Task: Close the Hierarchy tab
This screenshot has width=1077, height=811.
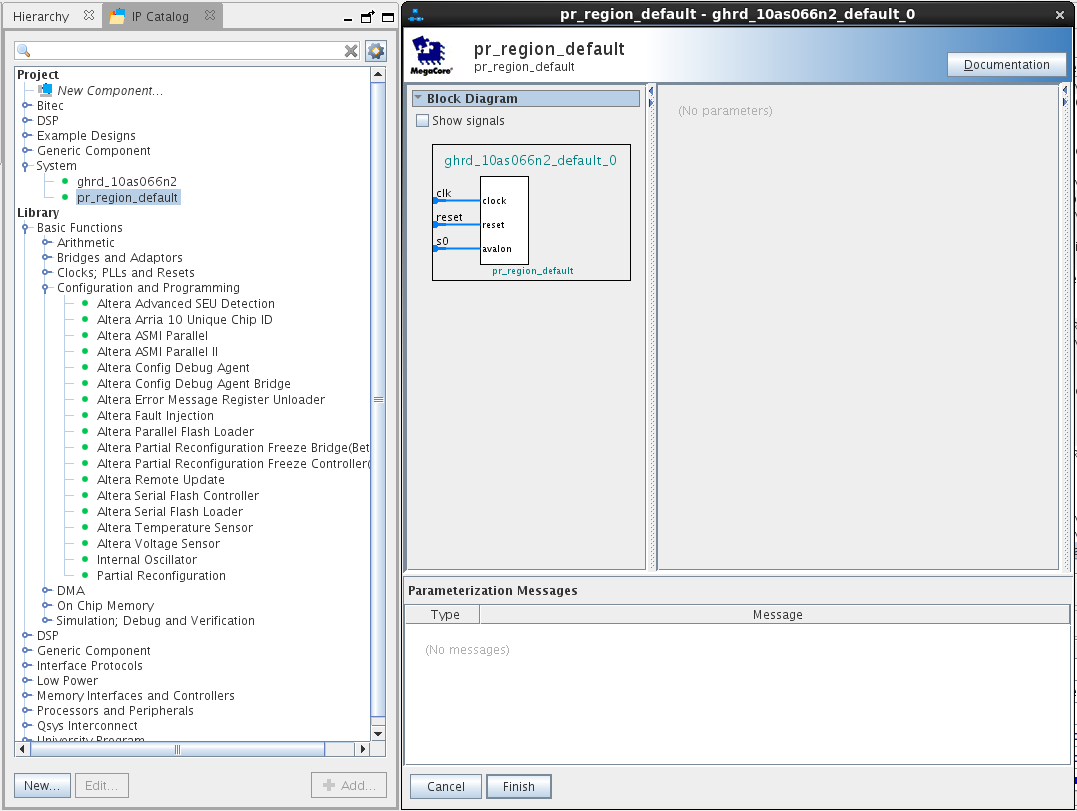Action: click(89, 15)
